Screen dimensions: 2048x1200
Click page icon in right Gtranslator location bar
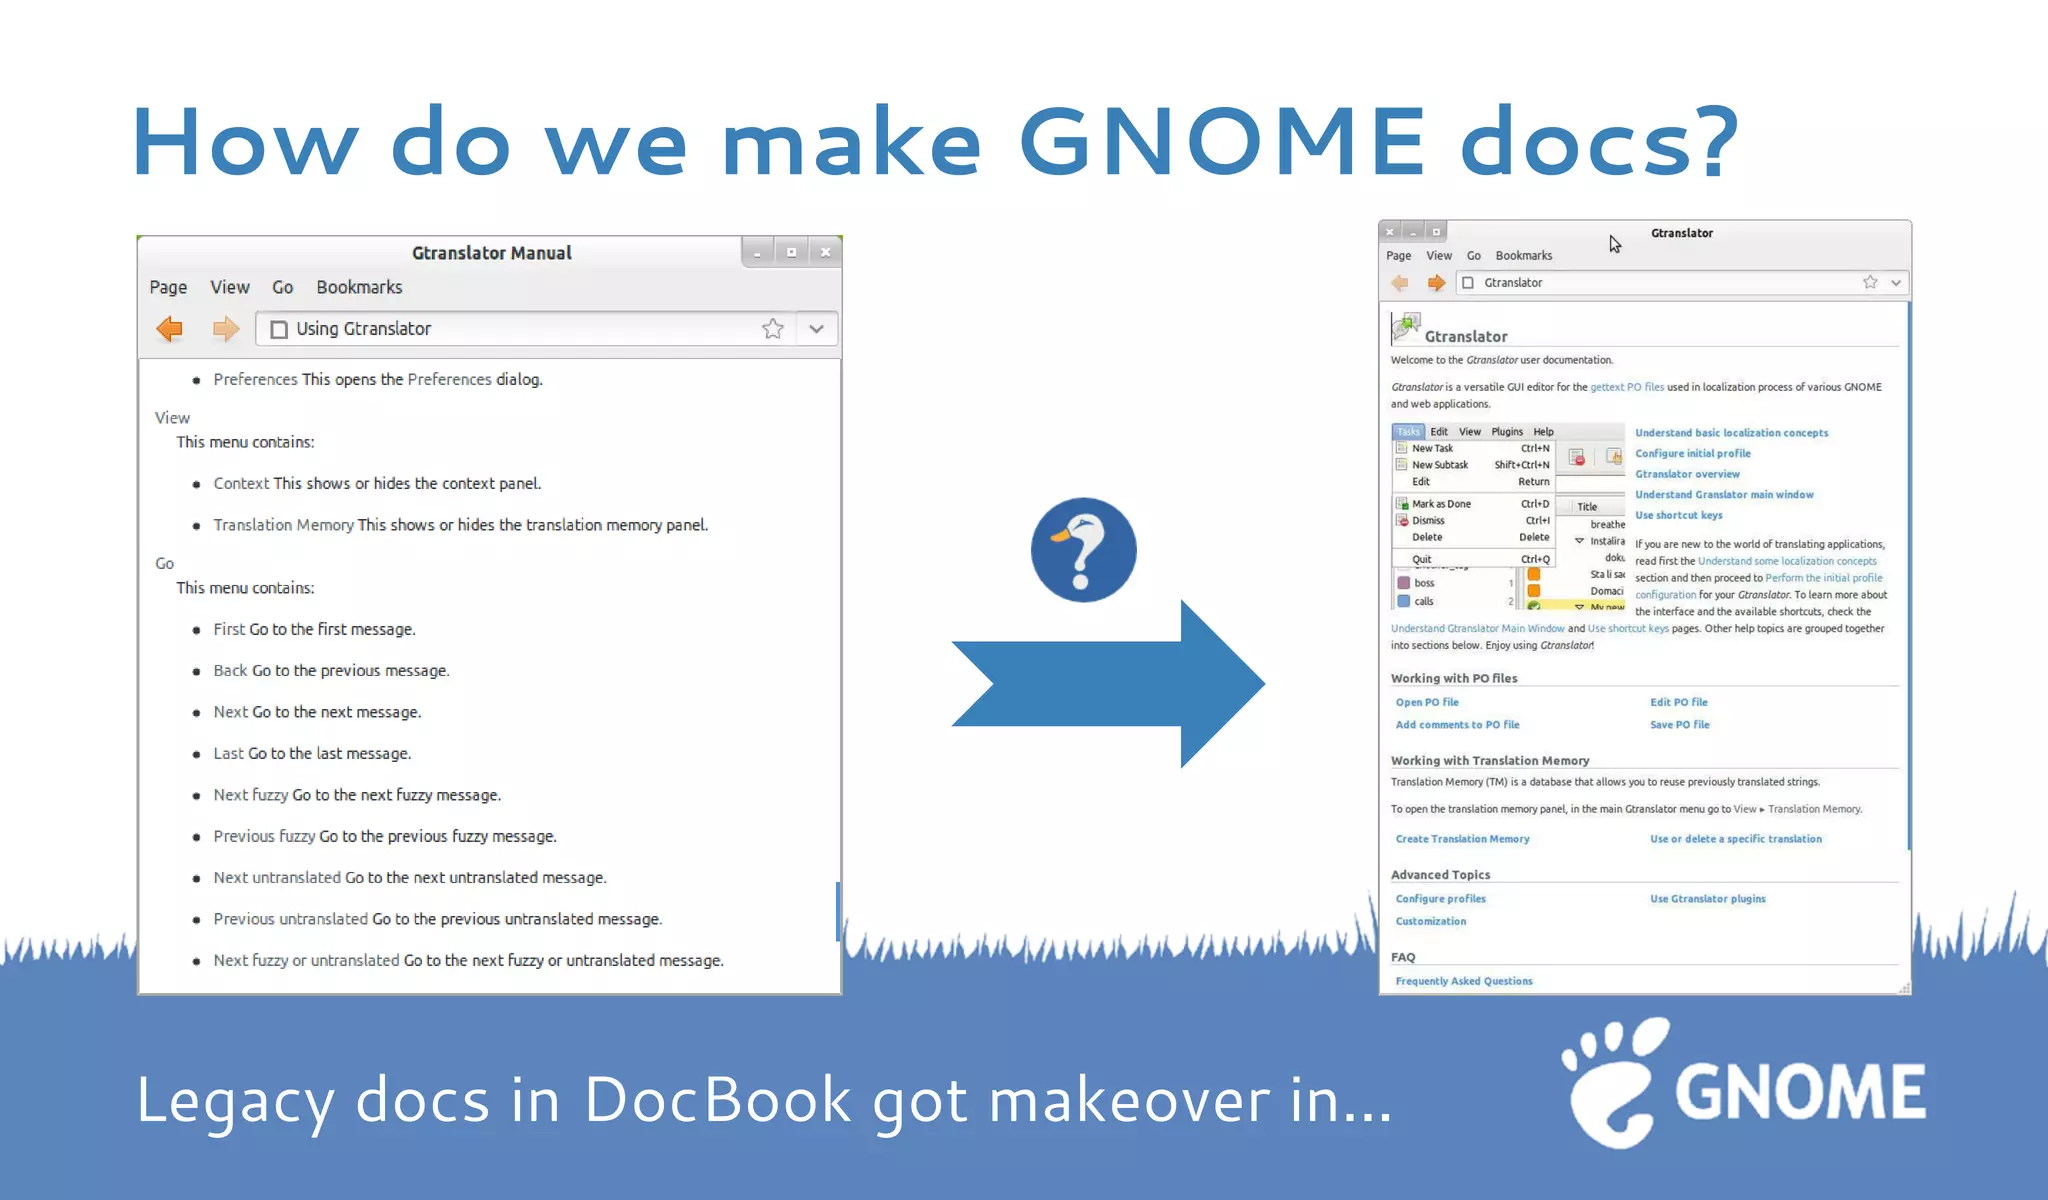pyautogui.click(x=1468, y=283)
